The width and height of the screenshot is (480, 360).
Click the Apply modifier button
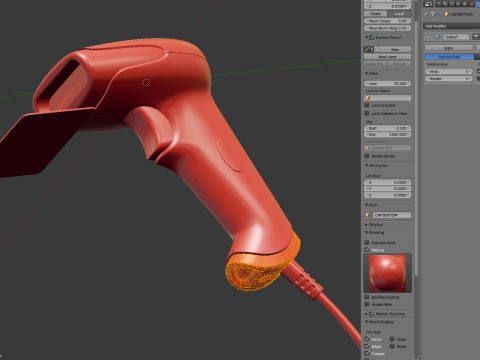tap(449, 48)
